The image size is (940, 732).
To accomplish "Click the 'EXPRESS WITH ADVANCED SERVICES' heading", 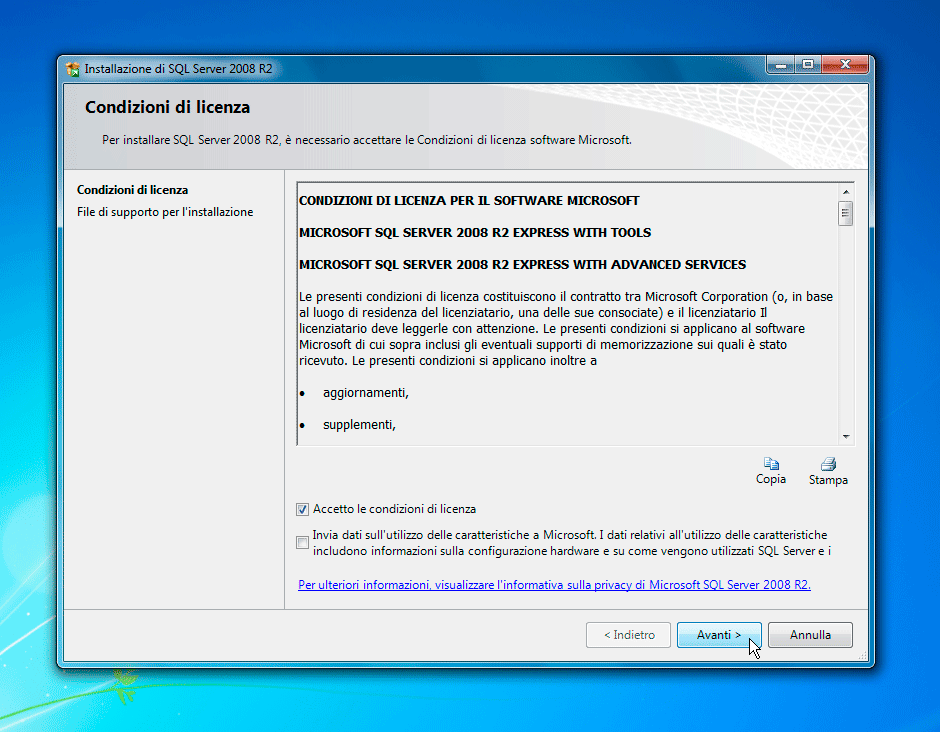I will pos(522,264).
